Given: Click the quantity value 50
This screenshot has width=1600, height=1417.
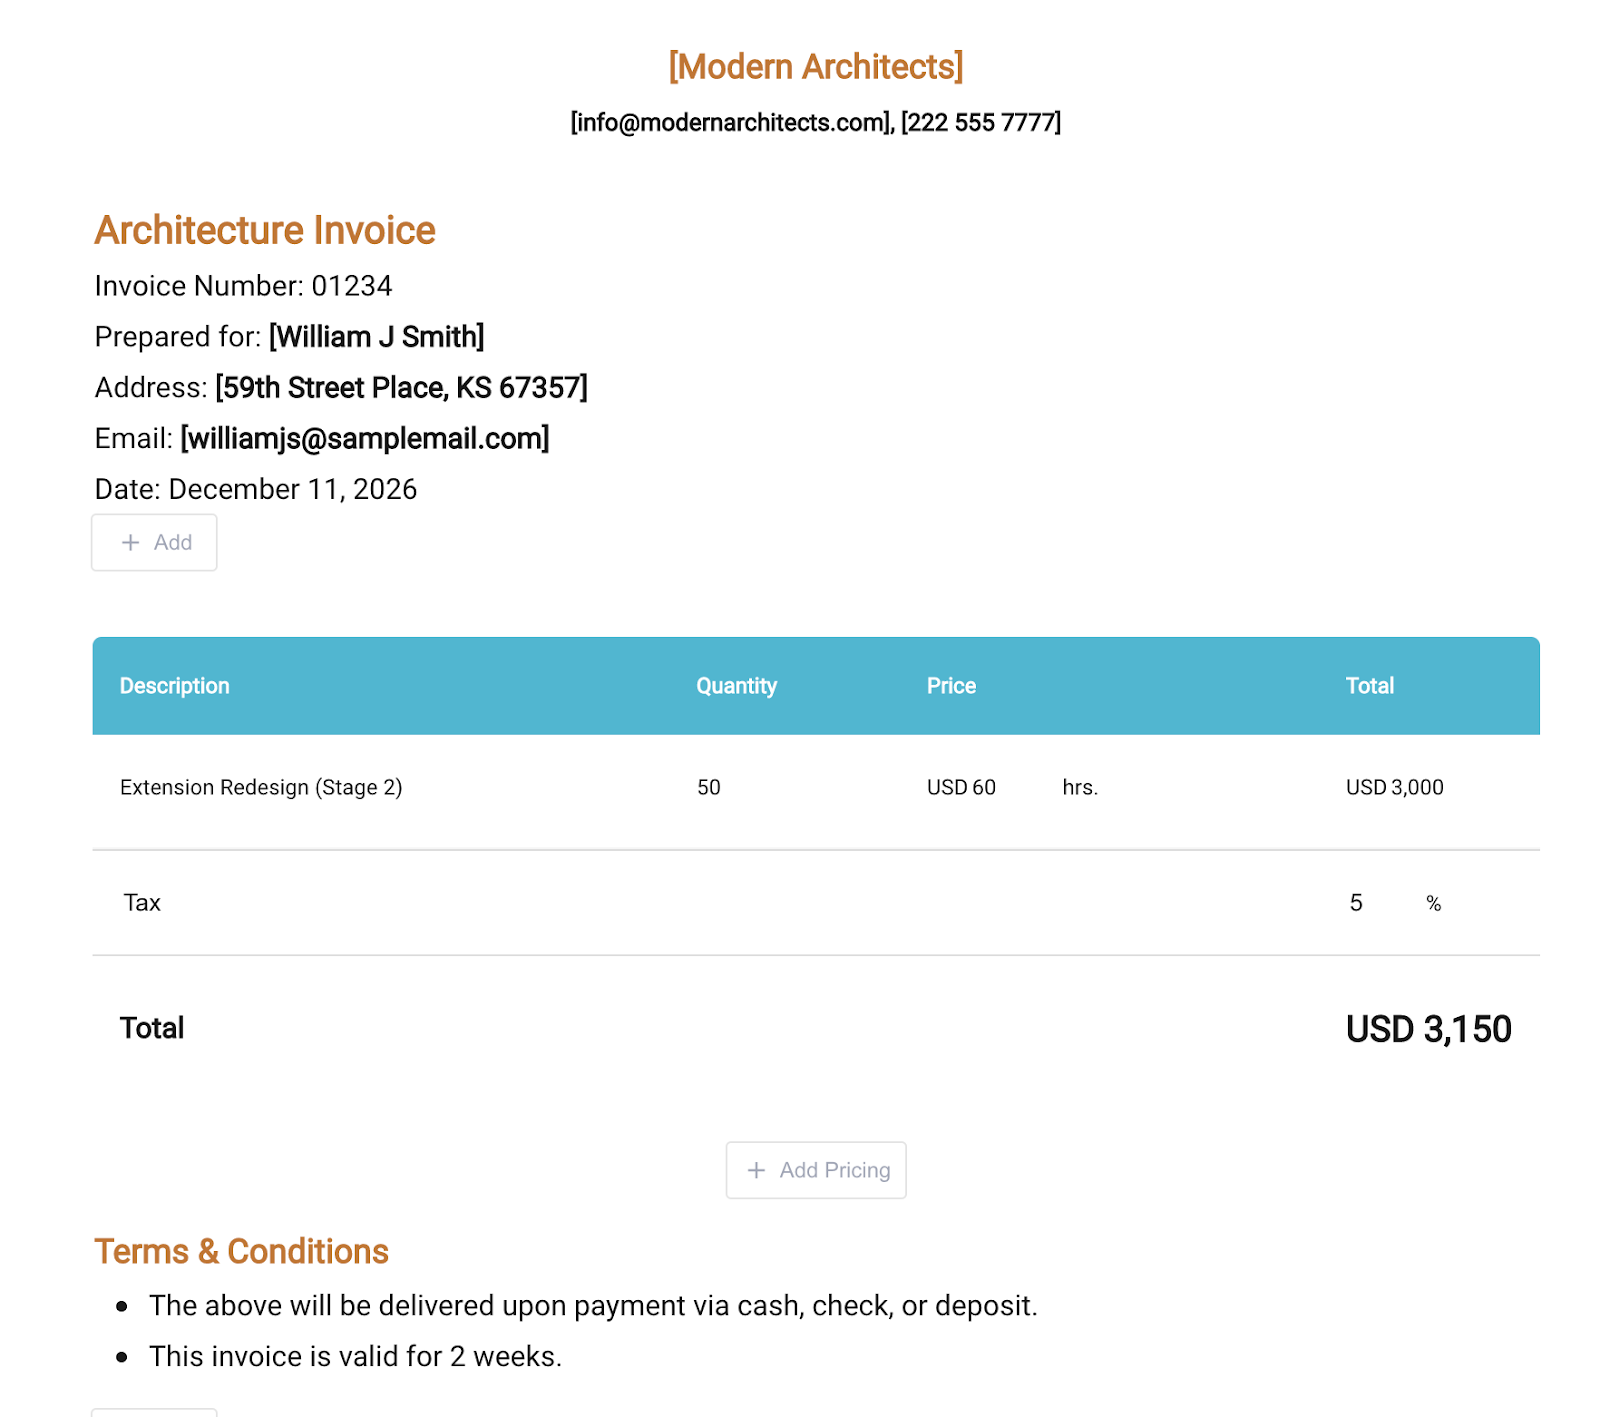Looking at the screenshot, I should (709, 787).
